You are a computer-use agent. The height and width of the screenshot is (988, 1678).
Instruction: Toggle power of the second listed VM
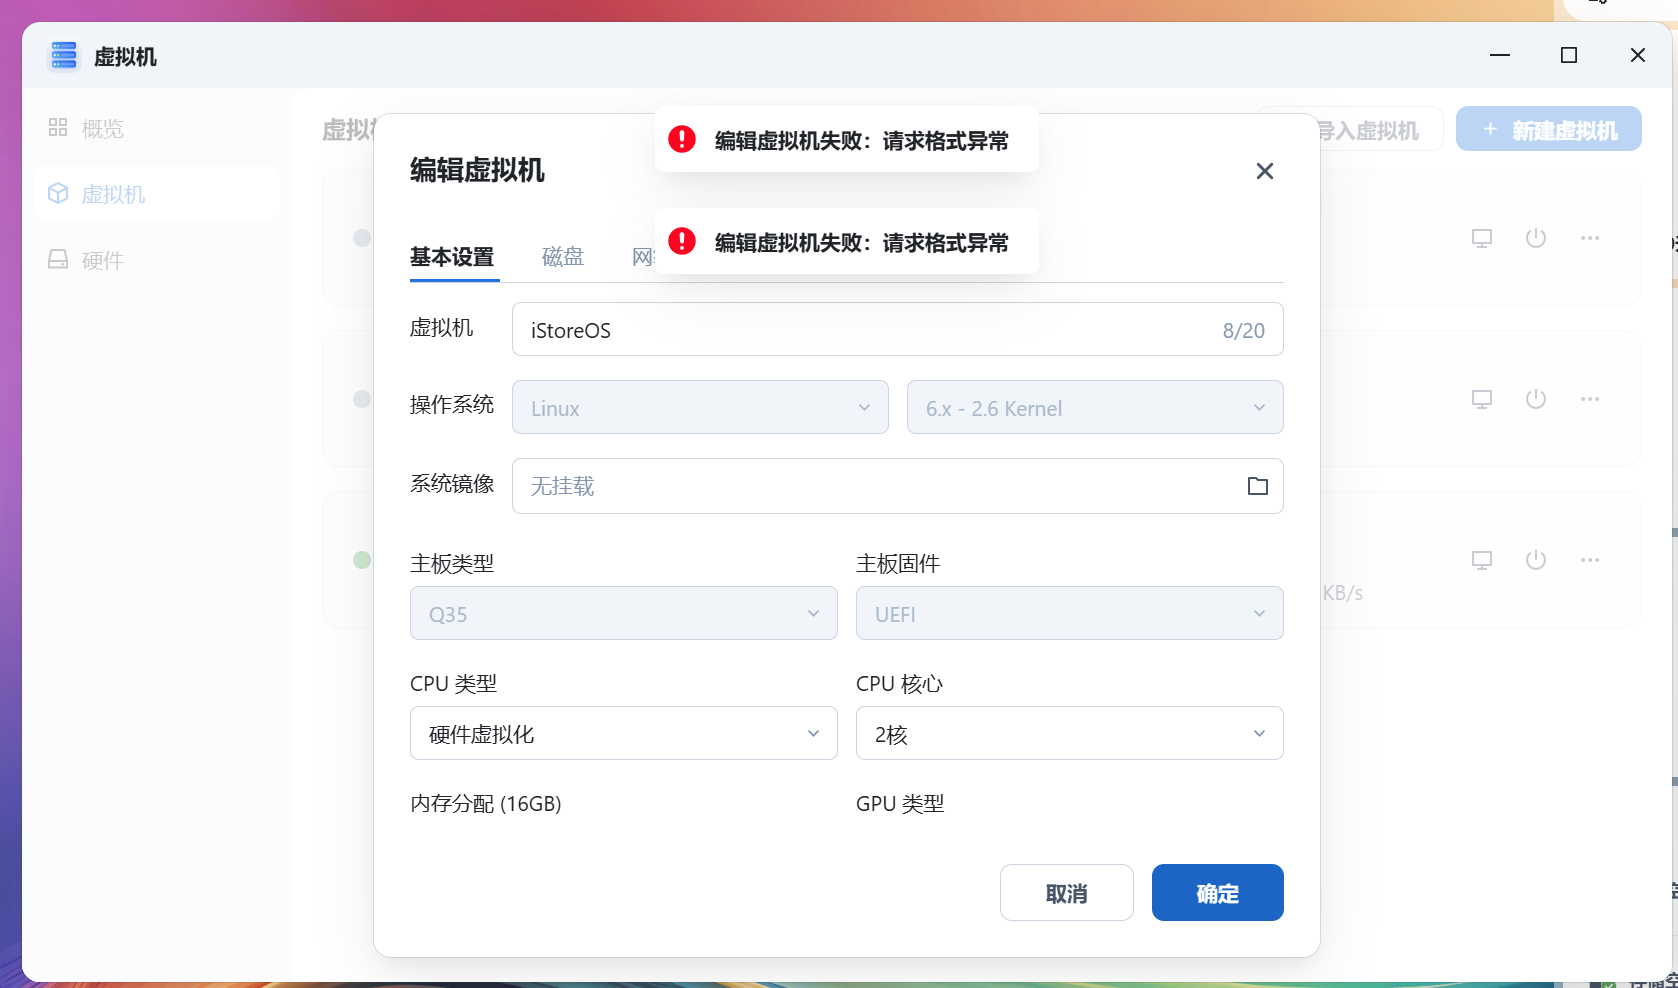(1536, 399)
